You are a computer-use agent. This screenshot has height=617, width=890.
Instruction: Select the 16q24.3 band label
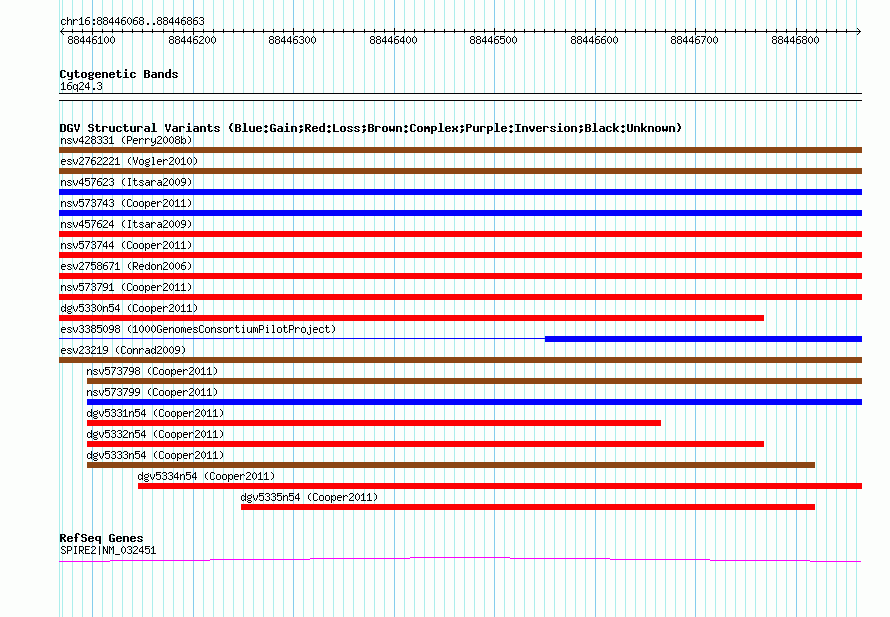81,86
